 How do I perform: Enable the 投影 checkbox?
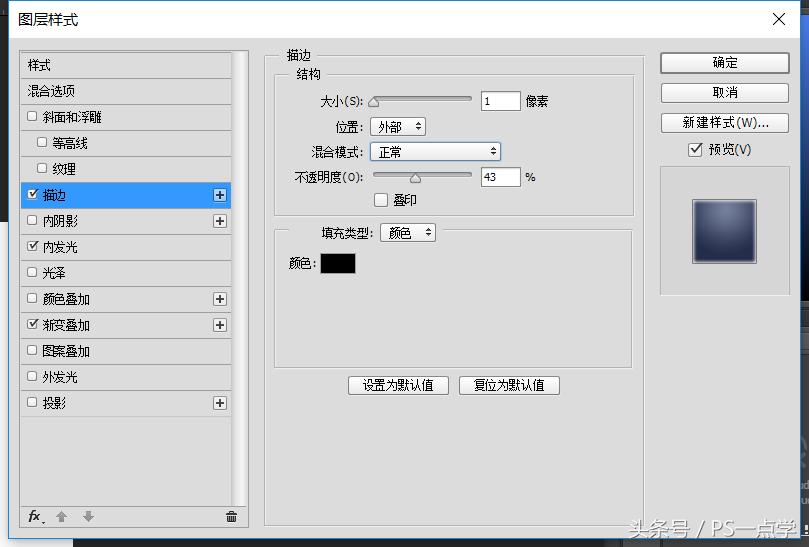[32, 402]
